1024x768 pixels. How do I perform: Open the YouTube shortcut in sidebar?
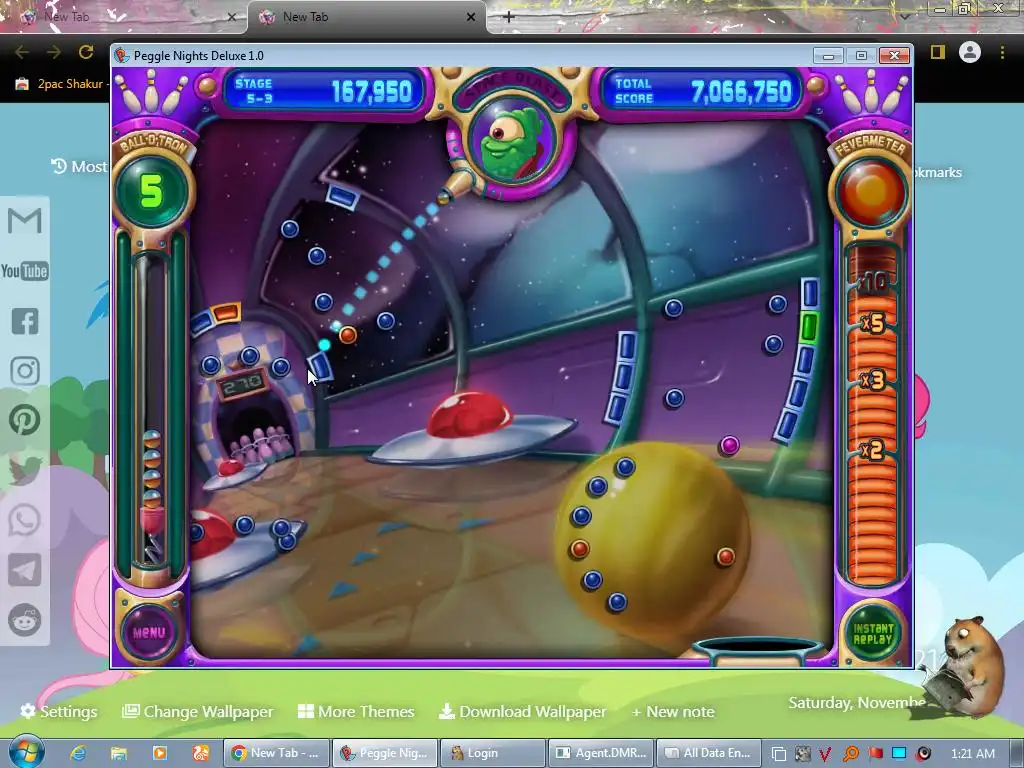(25, 271)
